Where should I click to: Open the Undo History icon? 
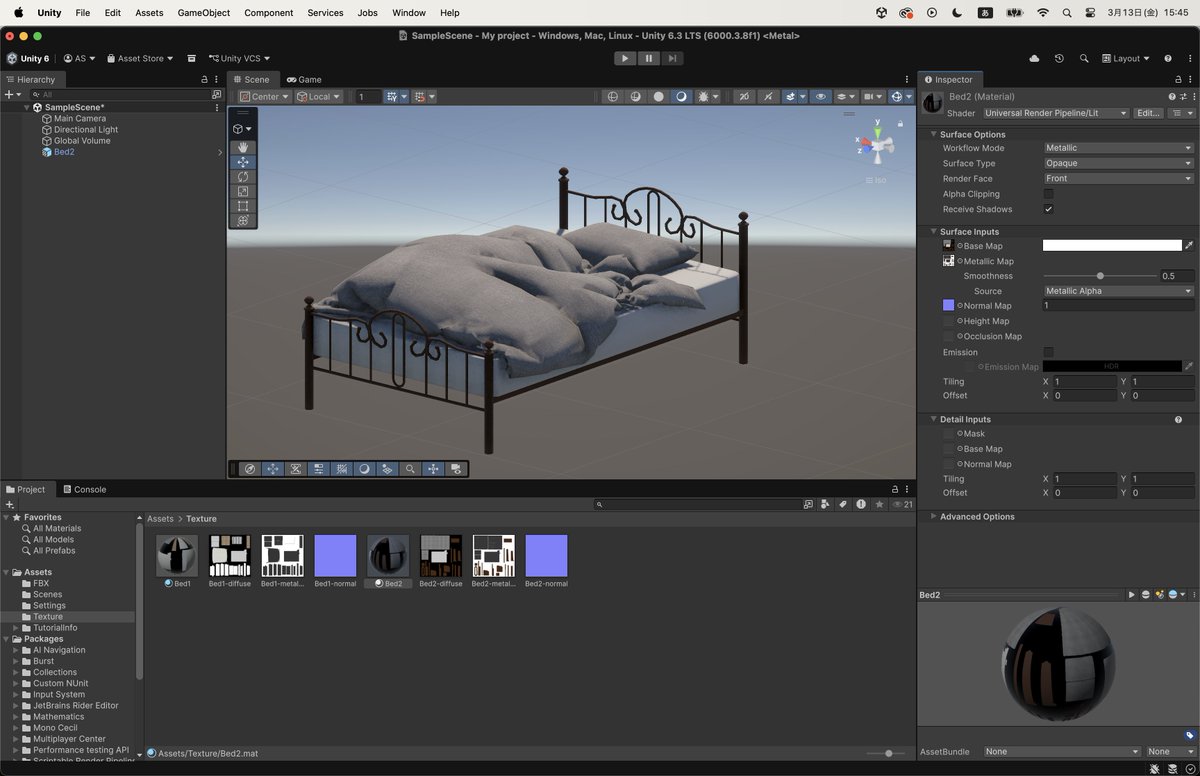pyautogui.click(x=1059, y=59)
